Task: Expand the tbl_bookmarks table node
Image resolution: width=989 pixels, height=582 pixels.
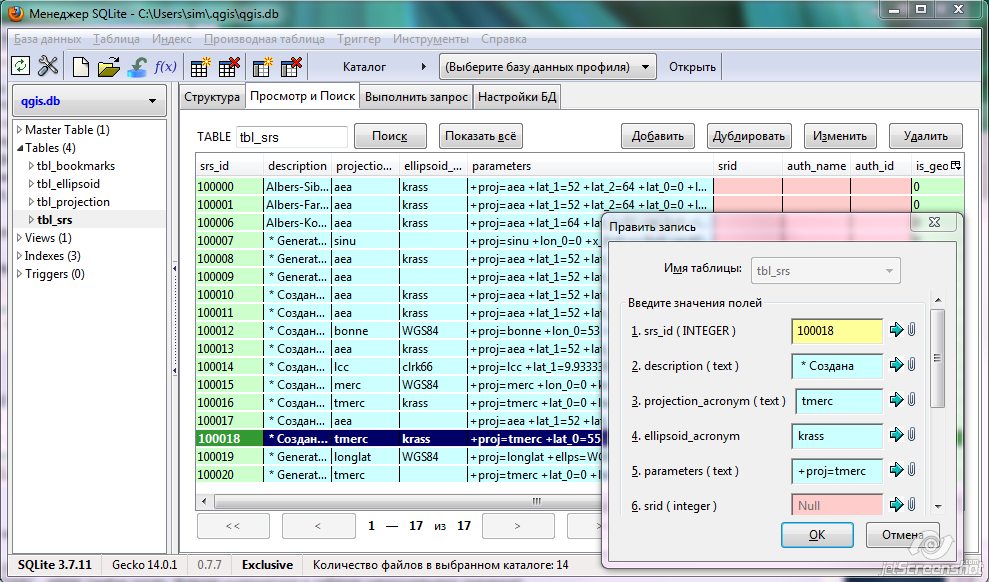Action: pos(32,166)
